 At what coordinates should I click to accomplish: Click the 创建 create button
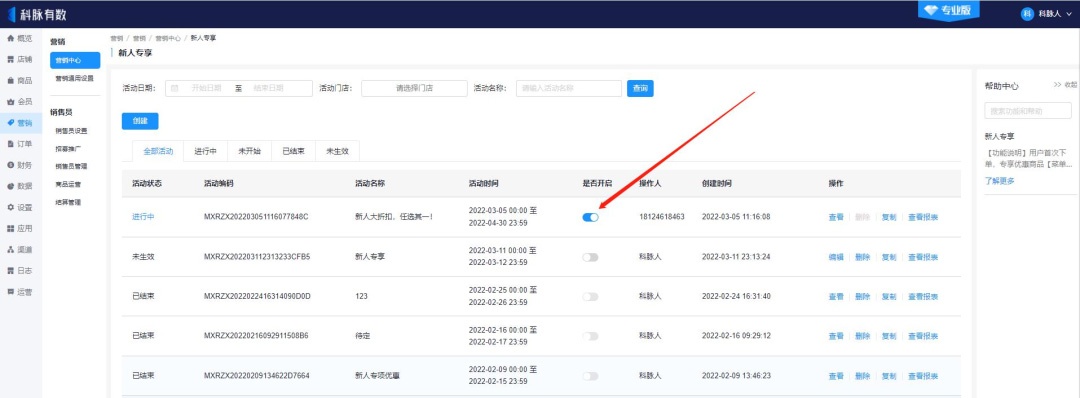click(x=140, y=121)
